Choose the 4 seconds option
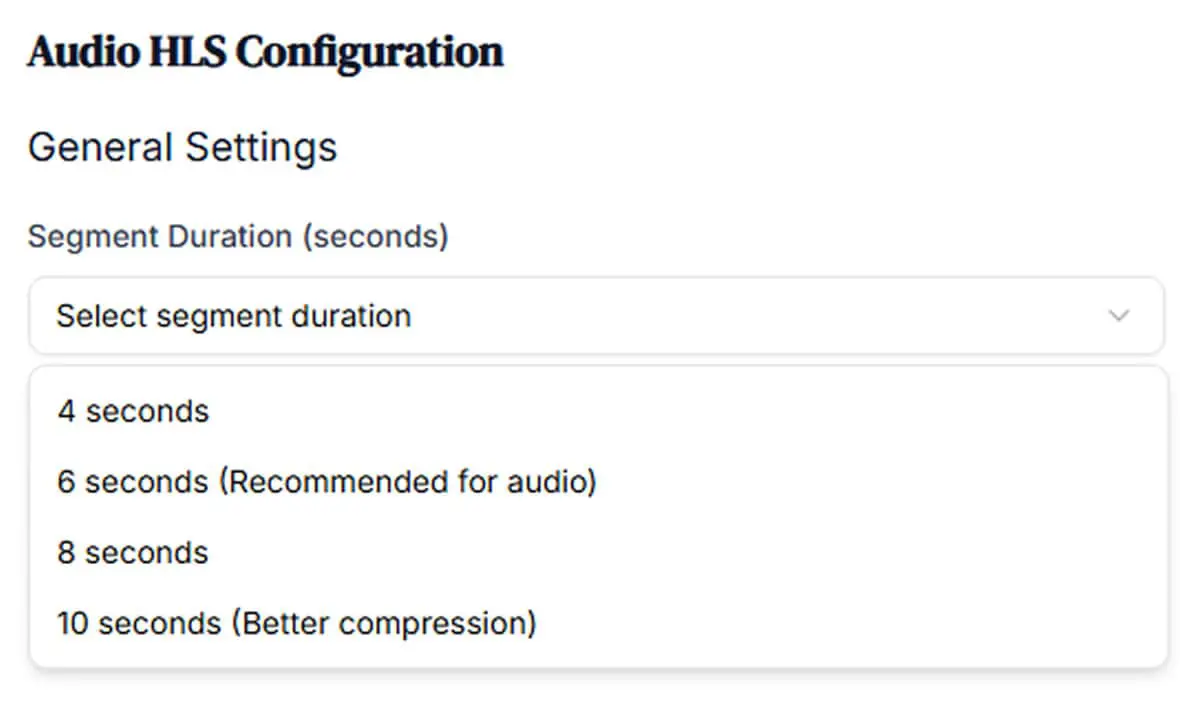Screen dimensions: 1200x713 tap(599, 411)
